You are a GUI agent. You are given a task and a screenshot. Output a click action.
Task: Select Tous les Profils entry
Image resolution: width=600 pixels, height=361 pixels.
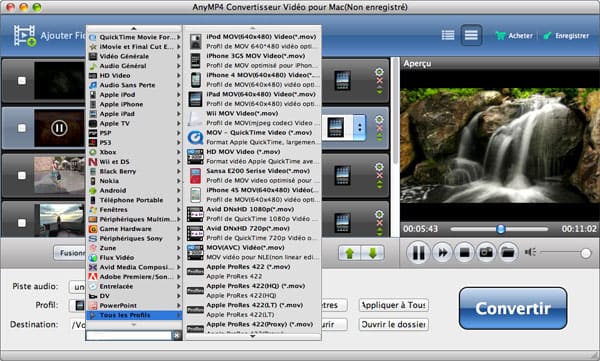point(135,315)
